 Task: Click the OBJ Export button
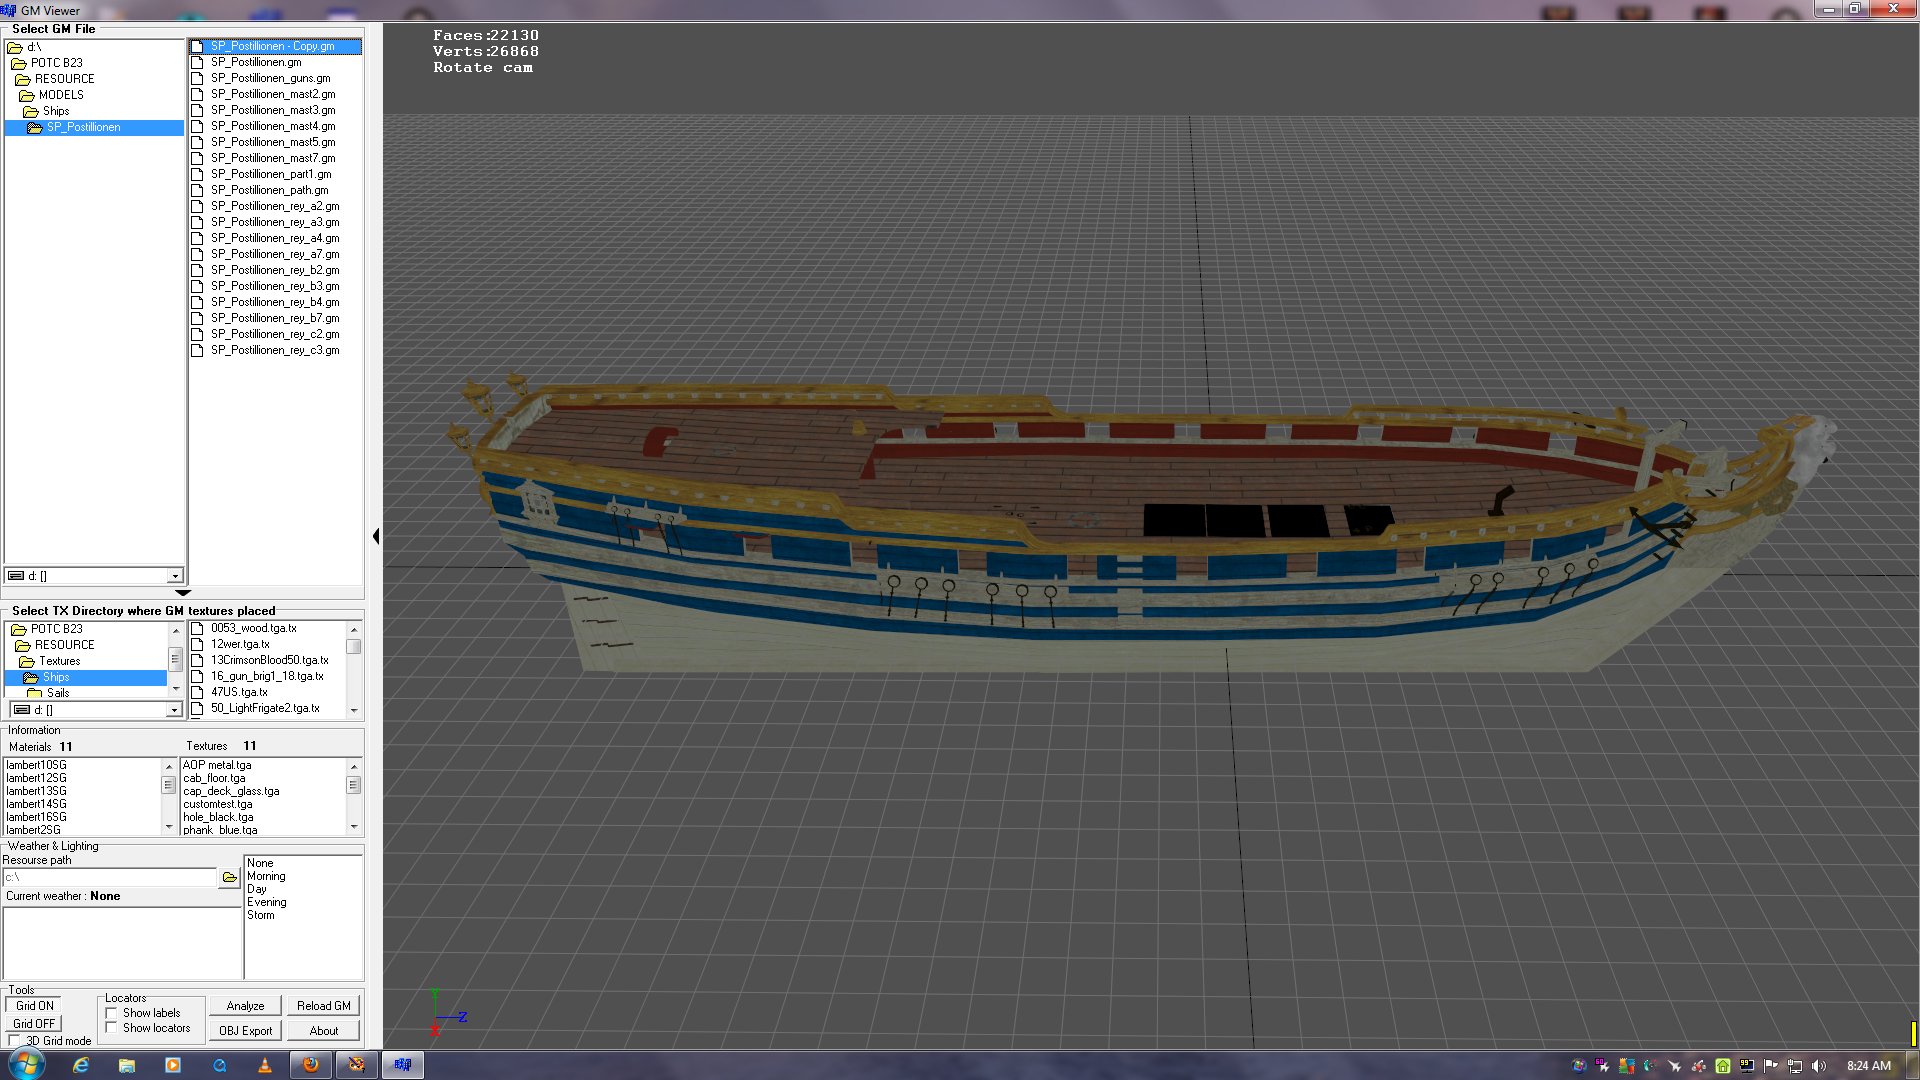click(245, 1031)
